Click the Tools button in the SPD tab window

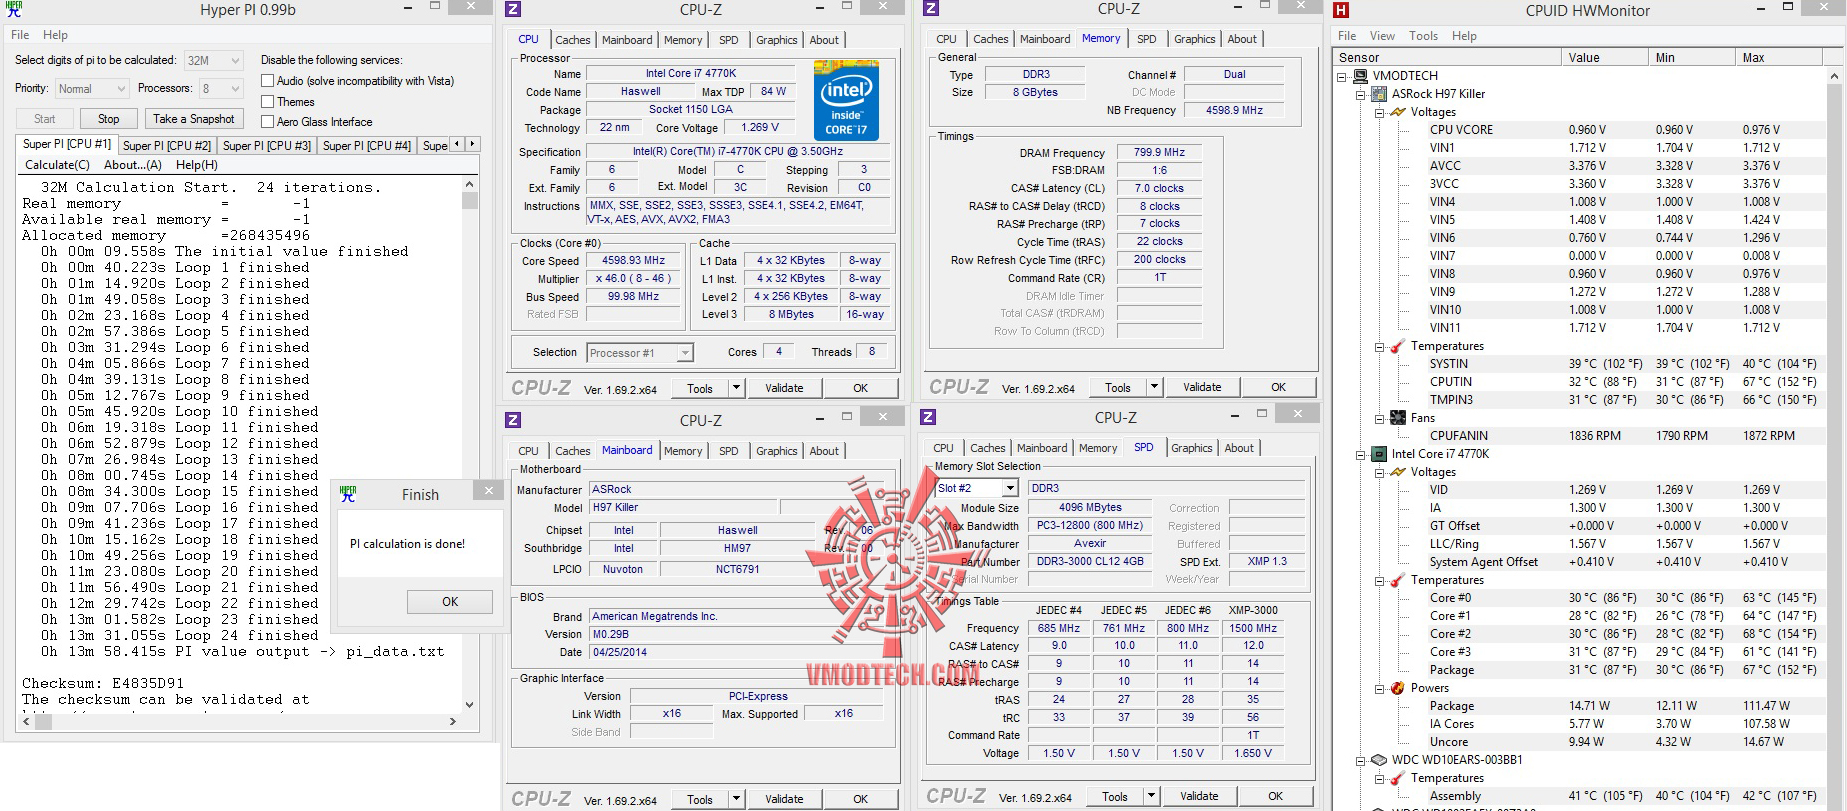coord(1115,797)
